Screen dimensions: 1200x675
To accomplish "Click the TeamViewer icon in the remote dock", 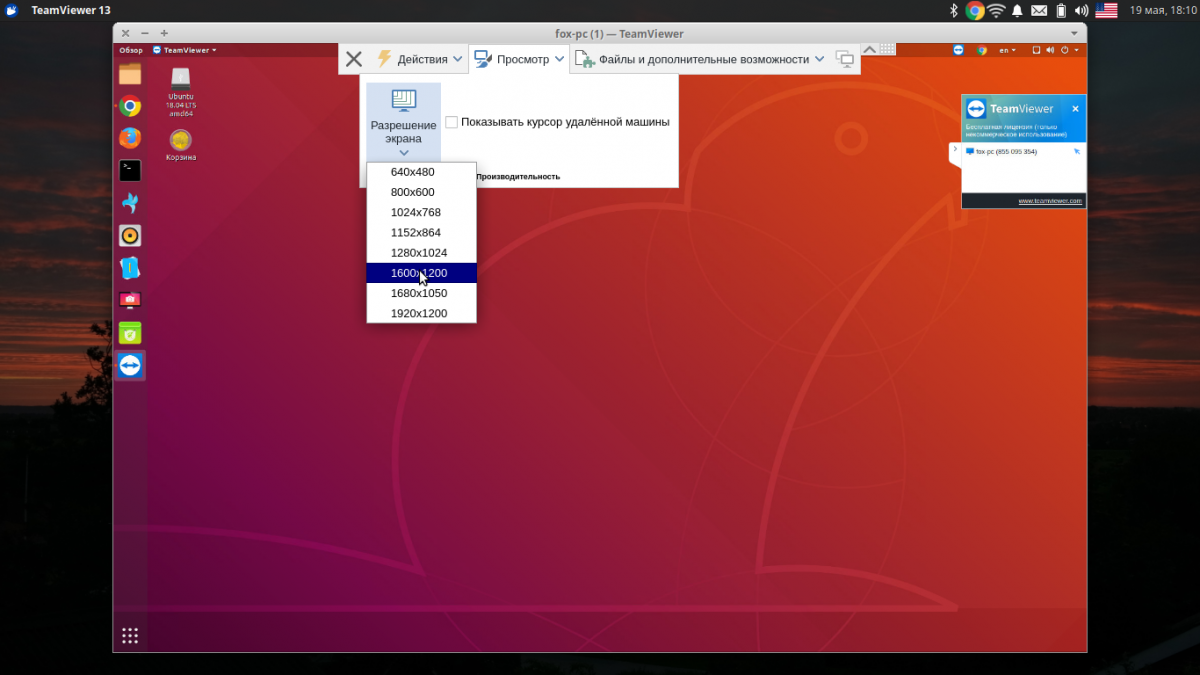I will click(130, 366).
